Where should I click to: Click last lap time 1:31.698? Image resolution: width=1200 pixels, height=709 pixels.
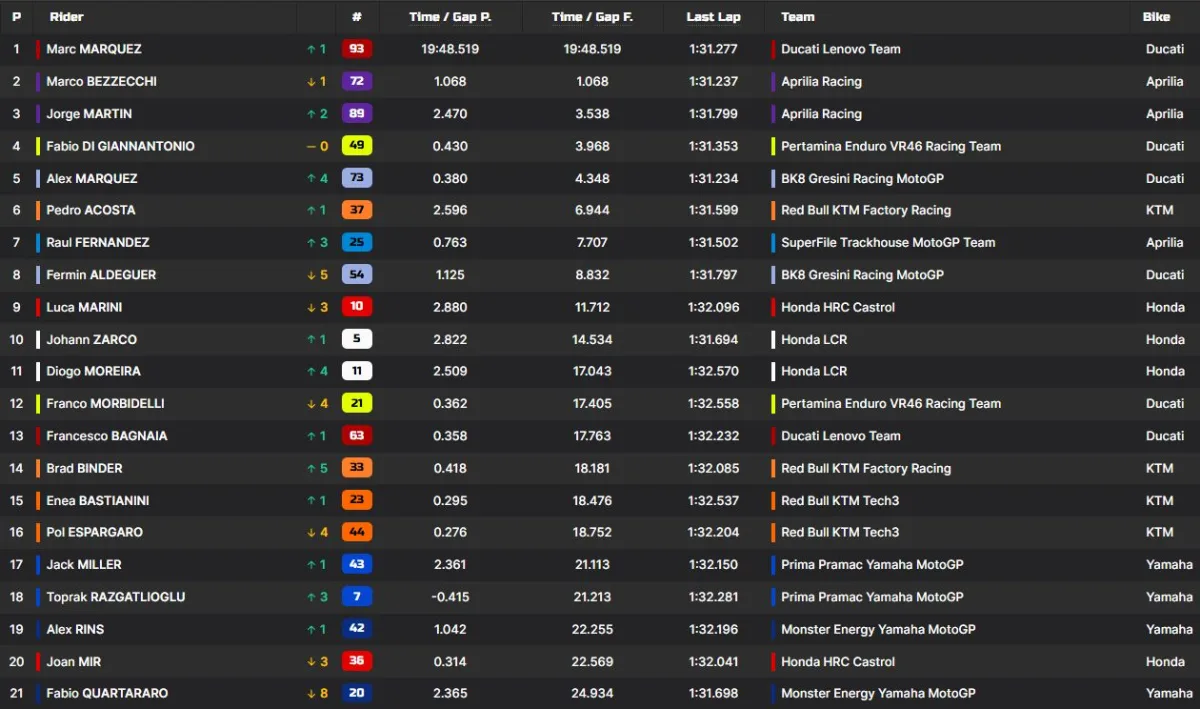click(713, 693)
